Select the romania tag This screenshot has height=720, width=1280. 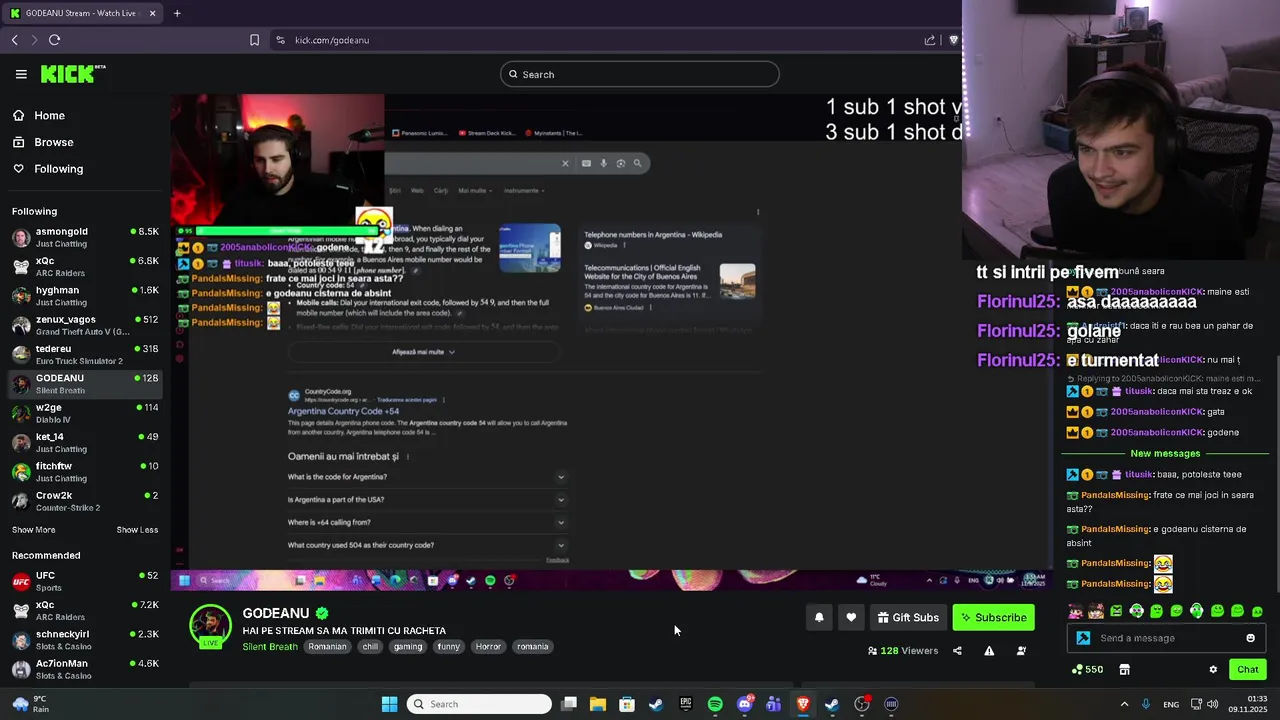click(532, 647)
